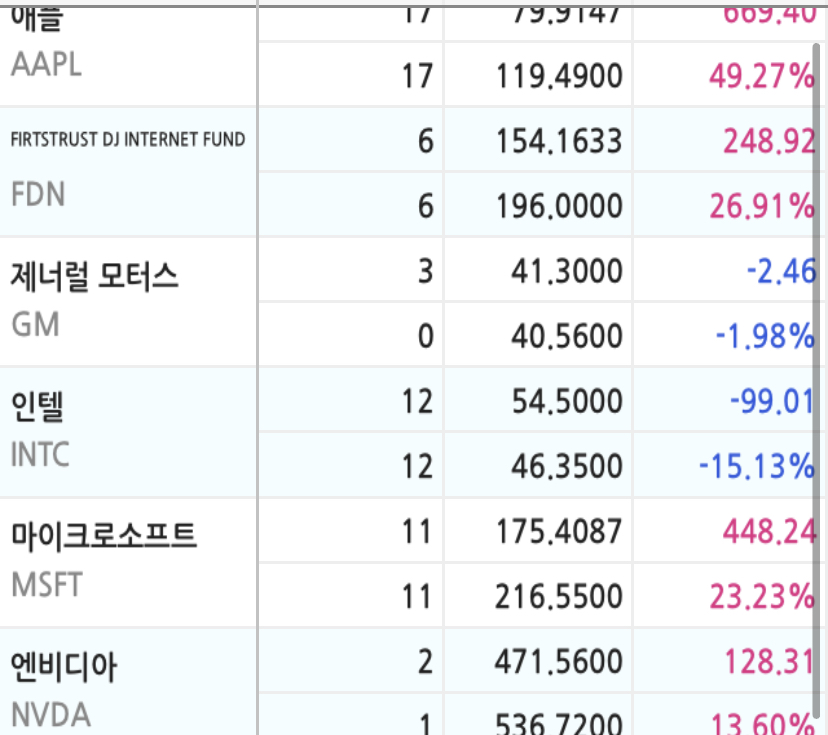Select FDN's current price 196.0000
This screenshot has height=735, width=828.
coord(559,206)
